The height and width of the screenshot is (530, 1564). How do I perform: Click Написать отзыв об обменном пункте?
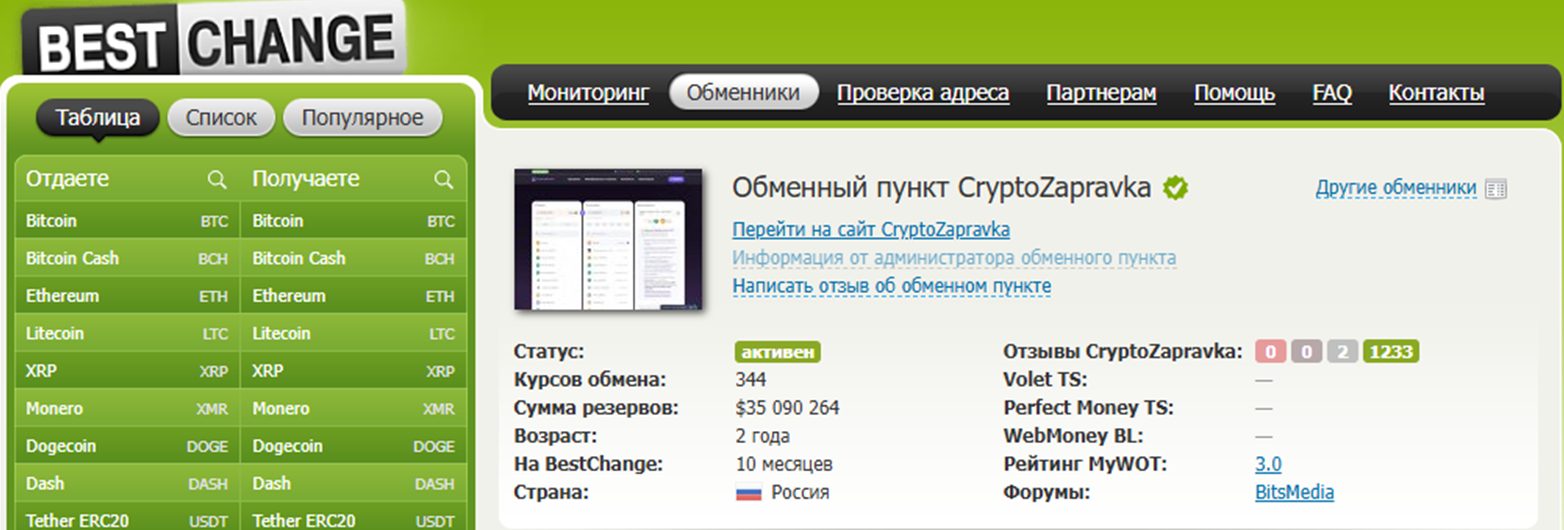coord(892,286)
